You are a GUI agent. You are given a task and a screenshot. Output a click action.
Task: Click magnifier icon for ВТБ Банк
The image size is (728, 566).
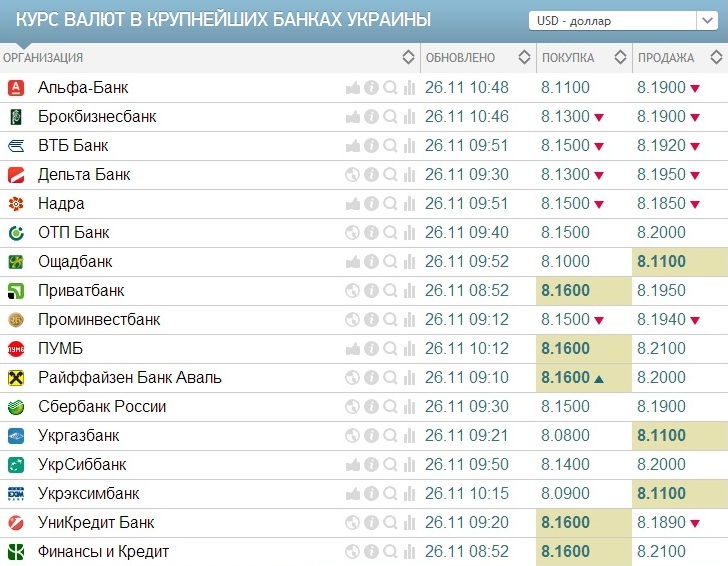point(390,145)
